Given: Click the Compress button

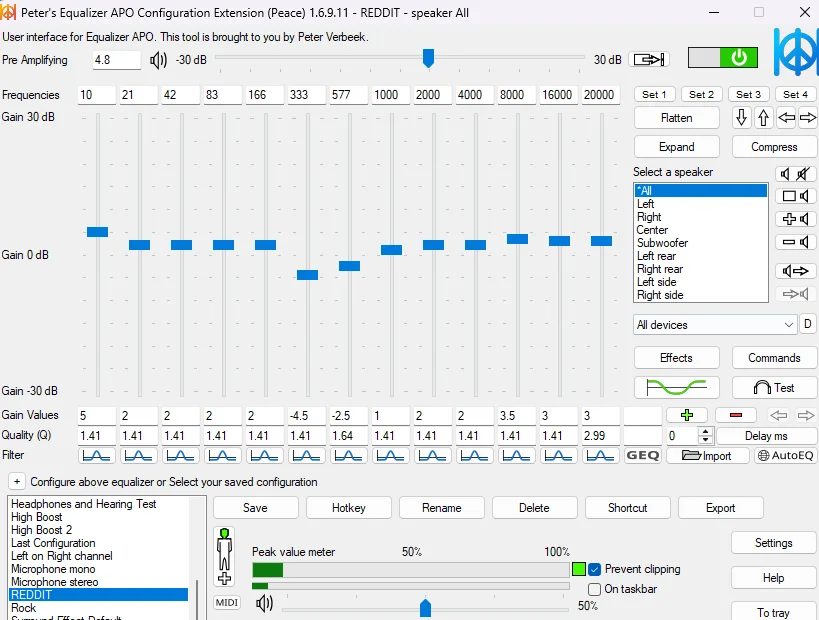Looking at the screenshot, I should point(774,147).
